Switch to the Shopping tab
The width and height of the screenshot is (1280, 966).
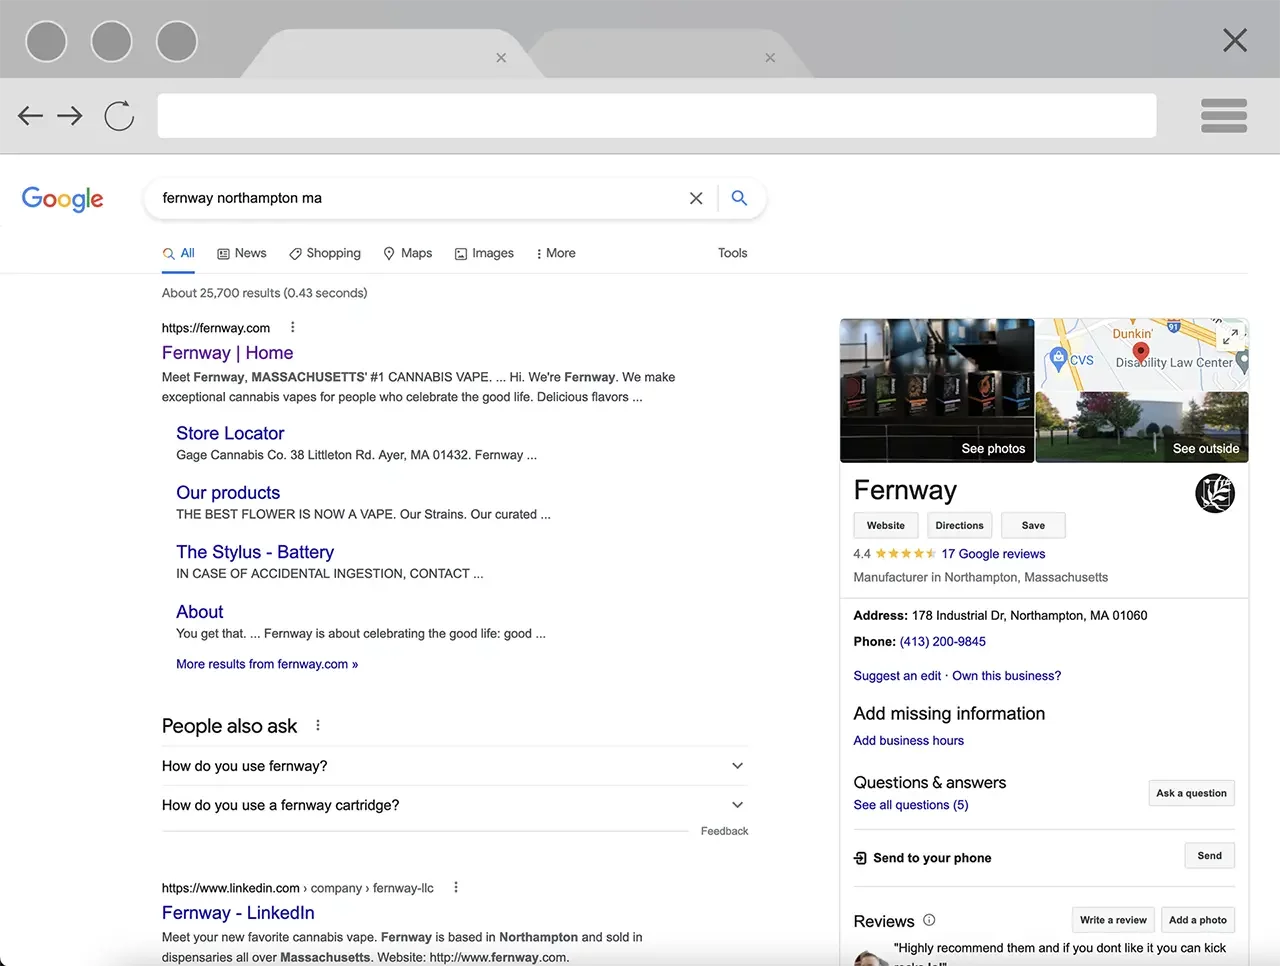(325, 253)
